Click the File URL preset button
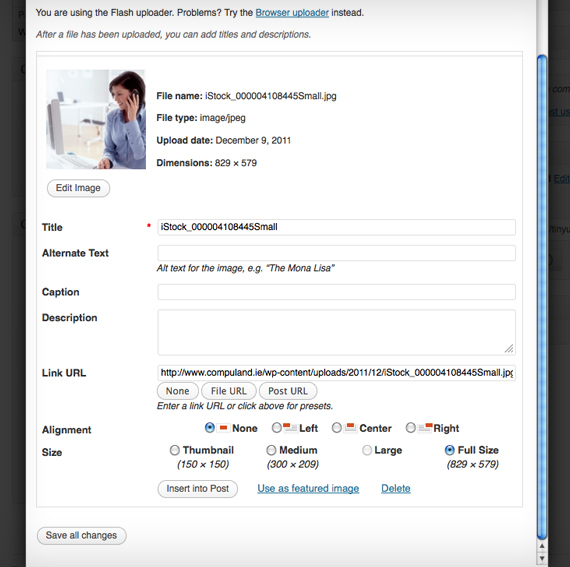Viewport: 570px width, 567px height. pos(229,391)
